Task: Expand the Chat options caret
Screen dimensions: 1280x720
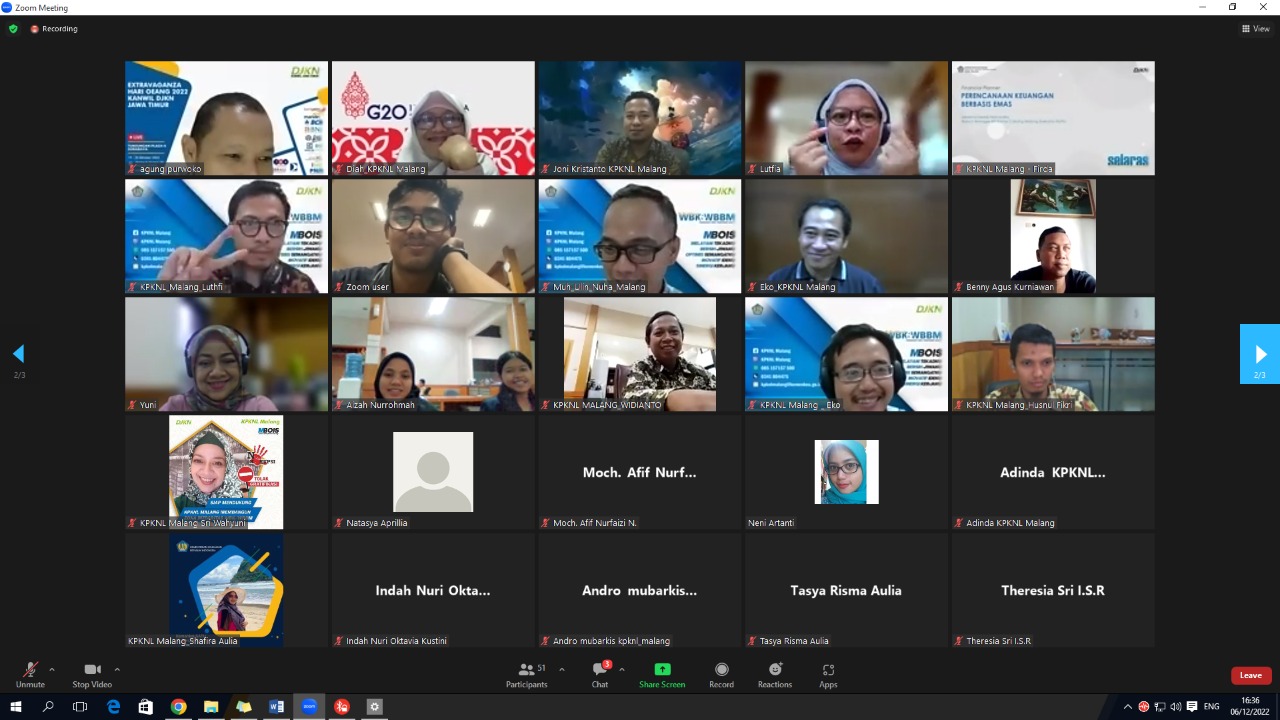Action: [622, 669]
